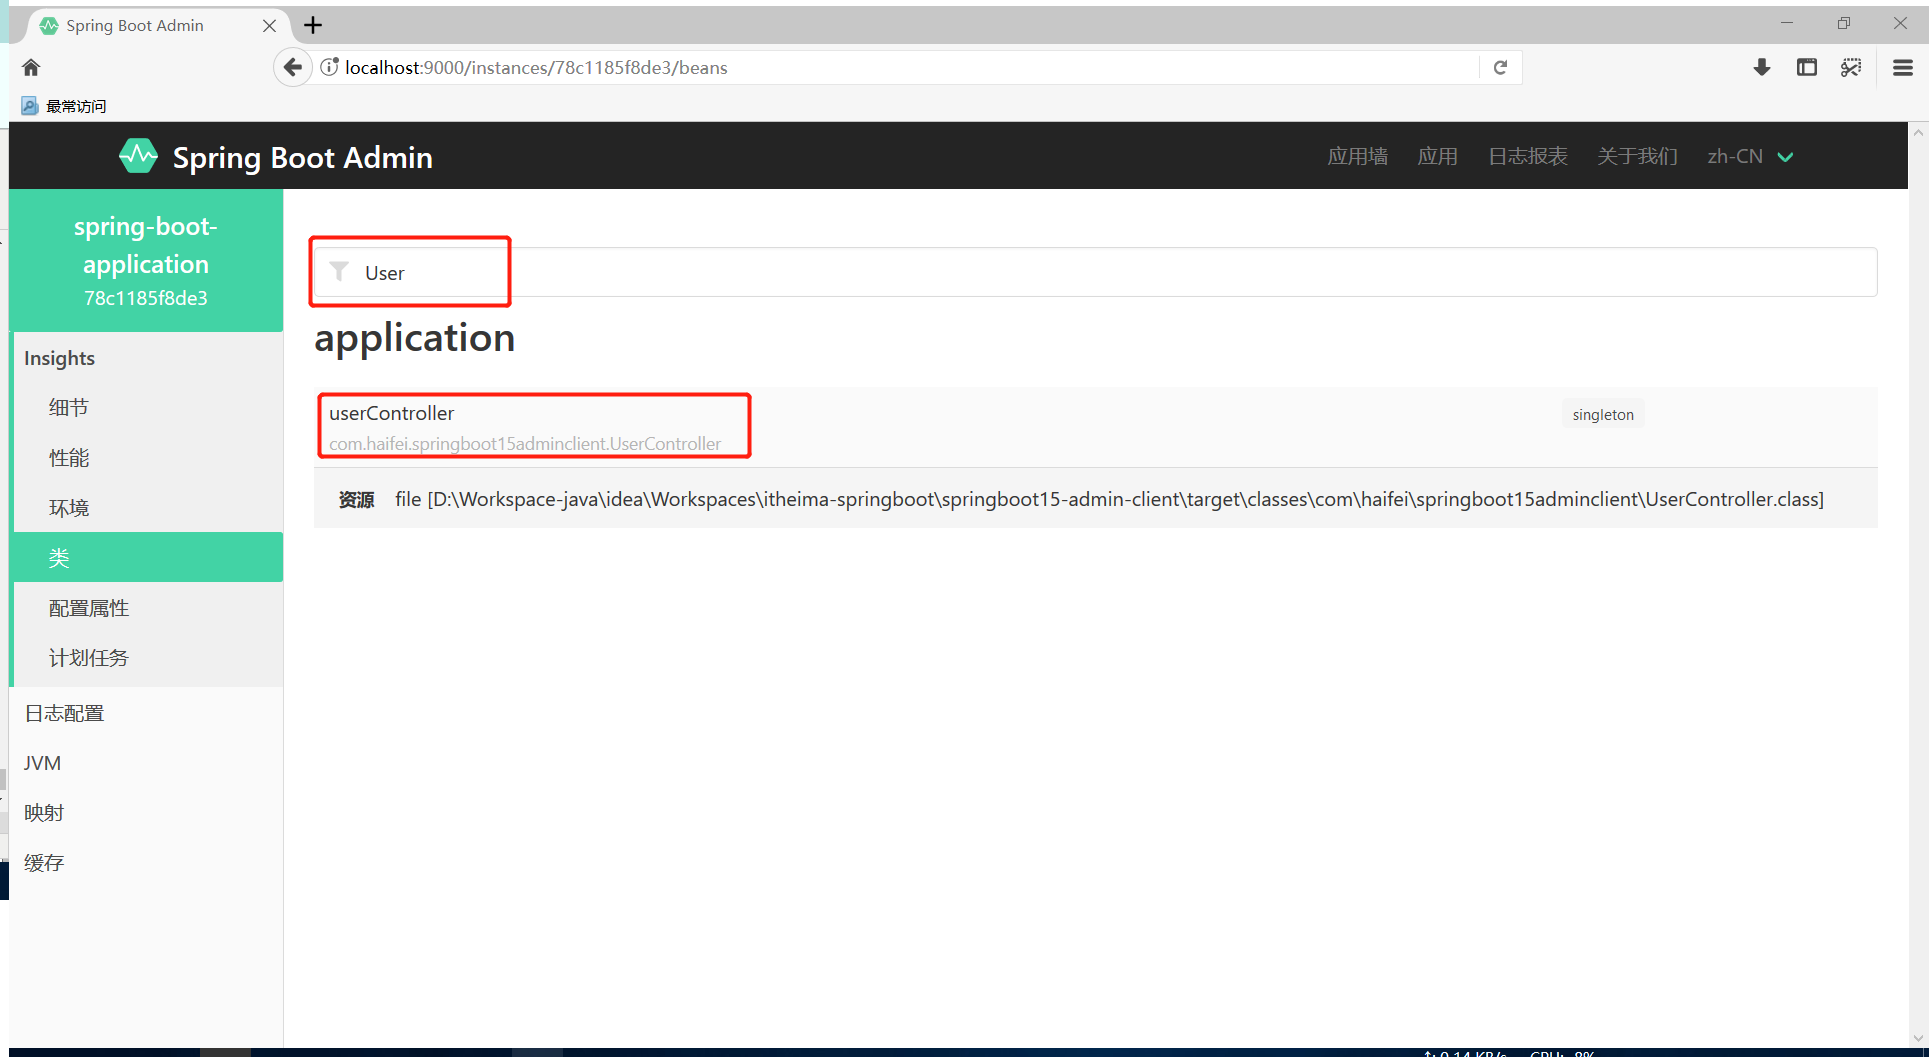Open the JVM sidebar item

(x=148, y=762)
